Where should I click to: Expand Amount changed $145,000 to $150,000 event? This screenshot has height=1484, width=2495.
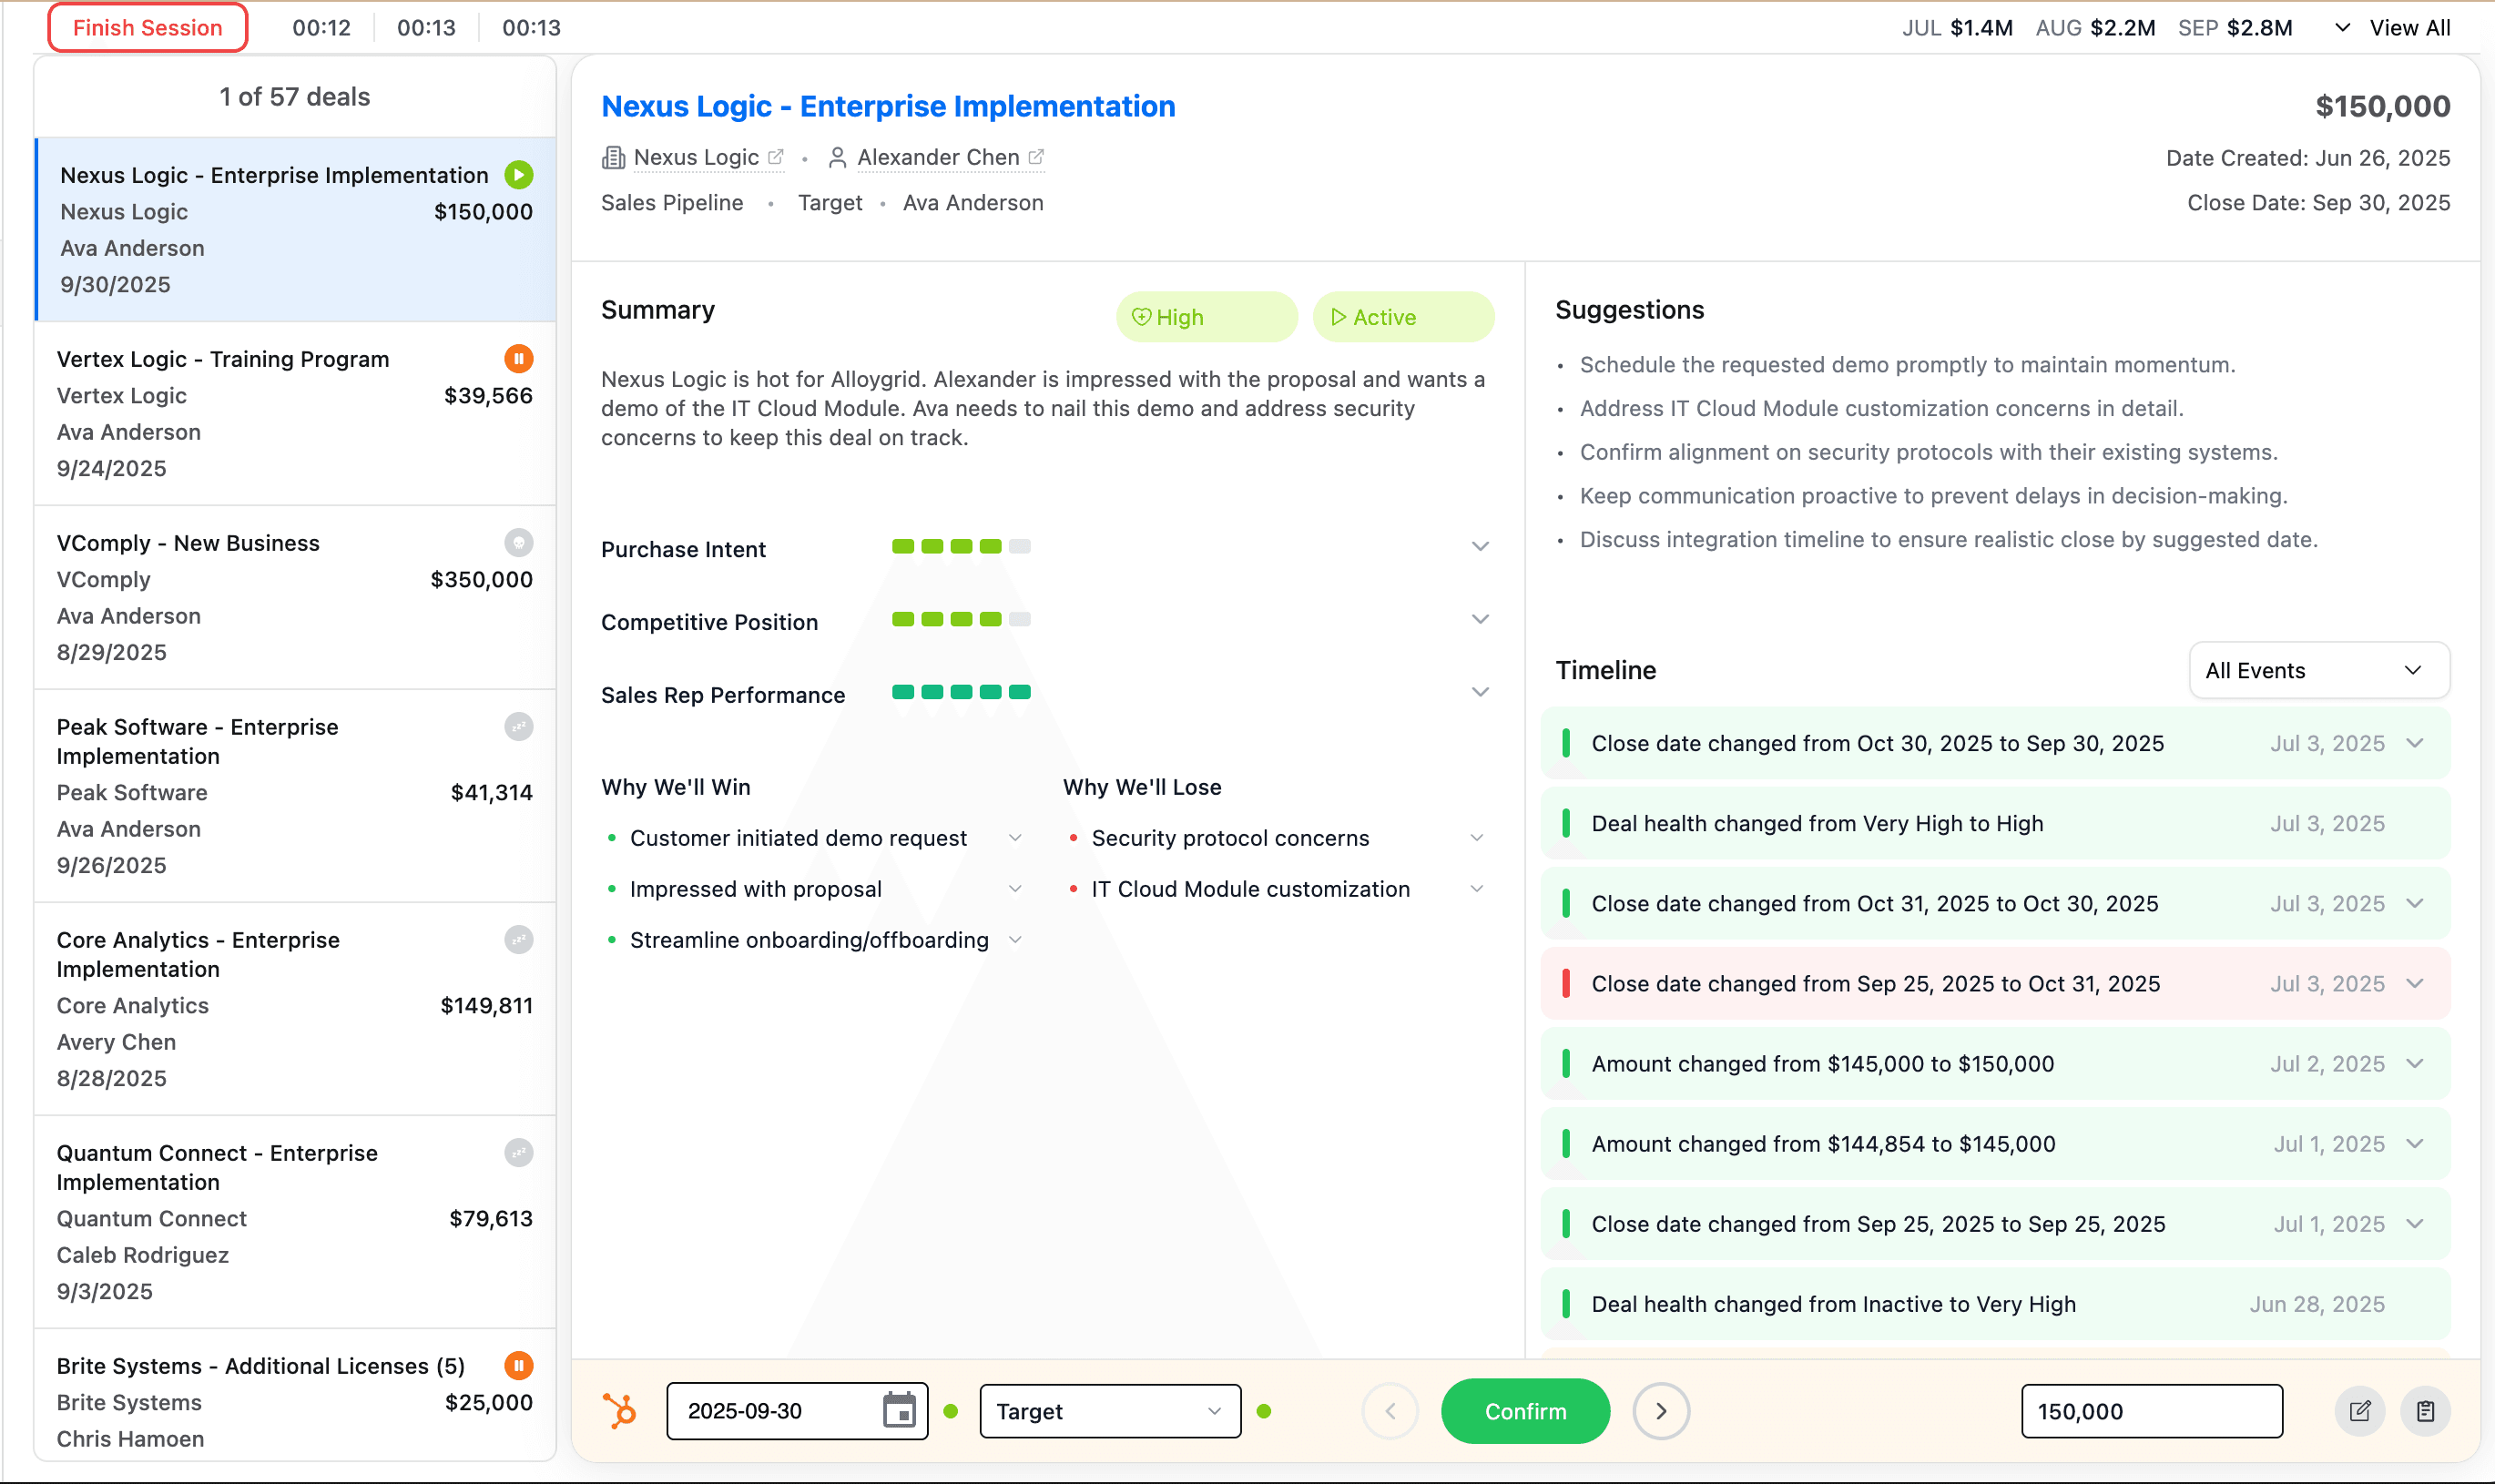[x=2415, y=1063]
